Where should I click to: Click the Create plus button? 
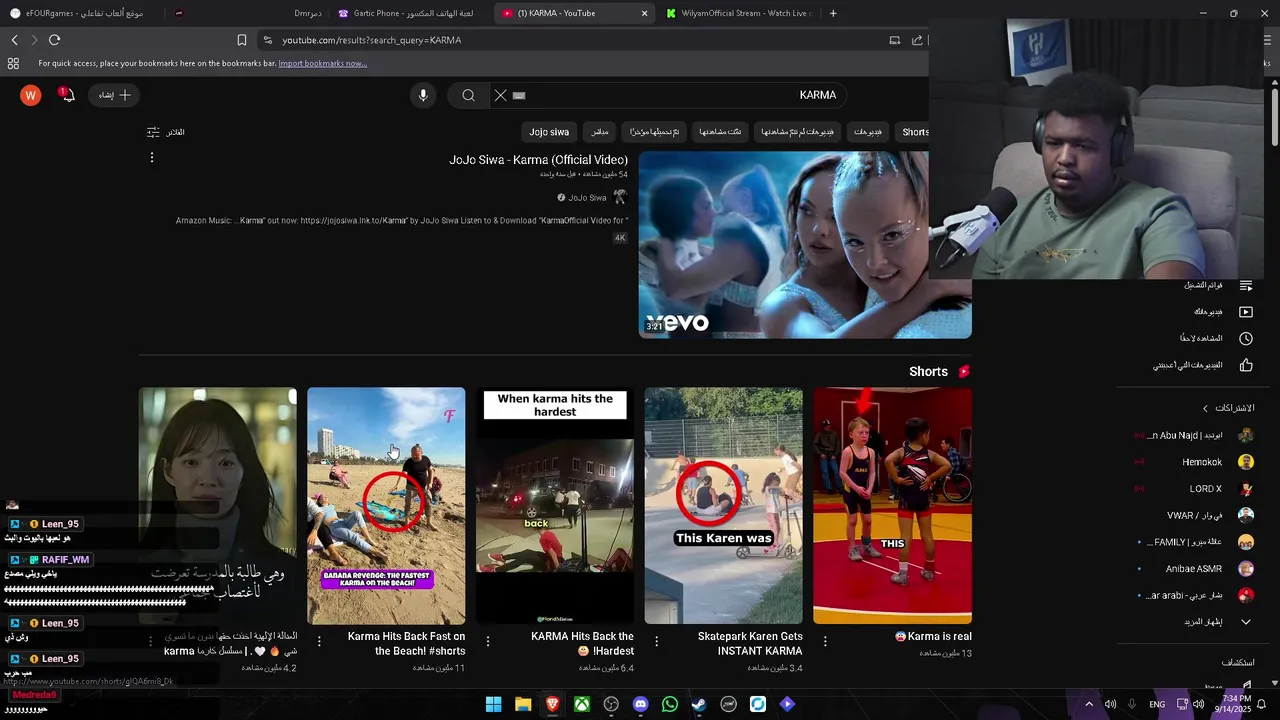[115, 95]
